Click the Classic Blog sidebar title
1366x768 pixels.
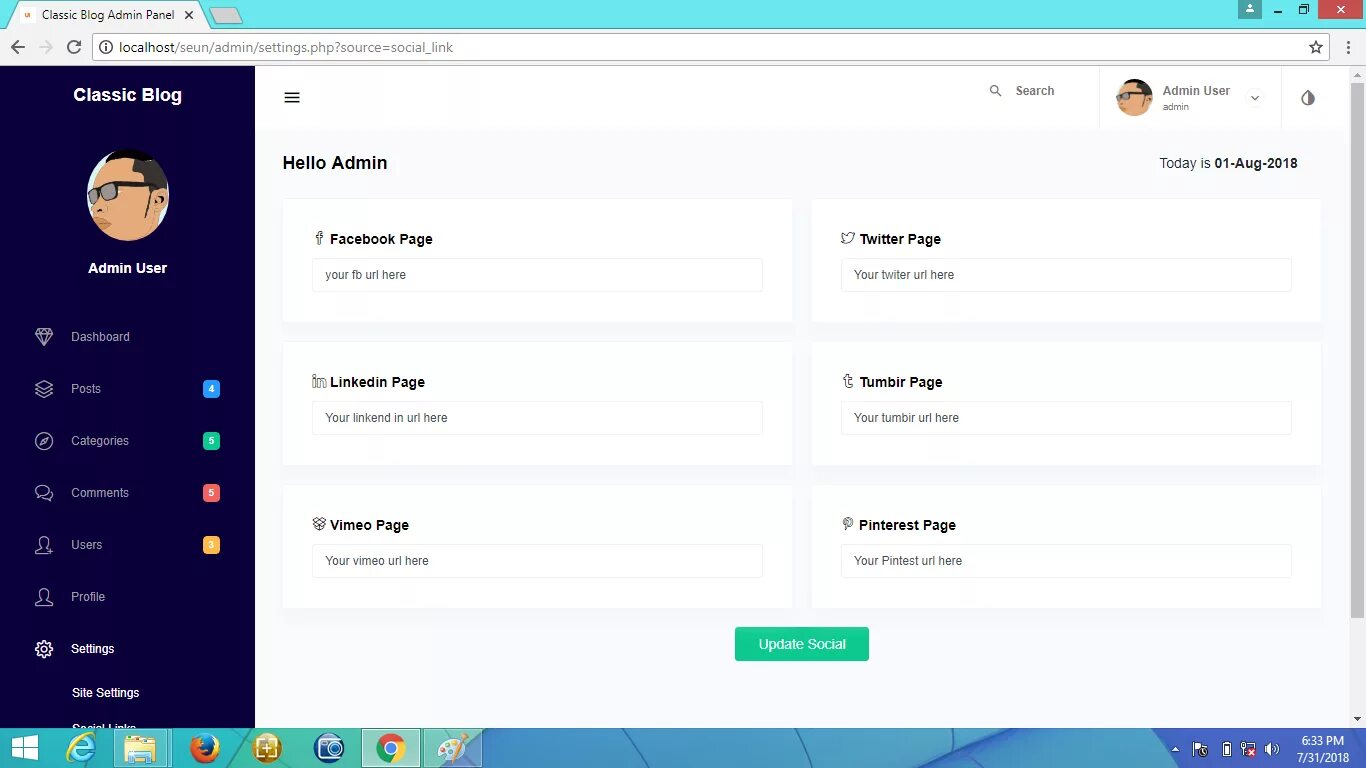[128, 95]
